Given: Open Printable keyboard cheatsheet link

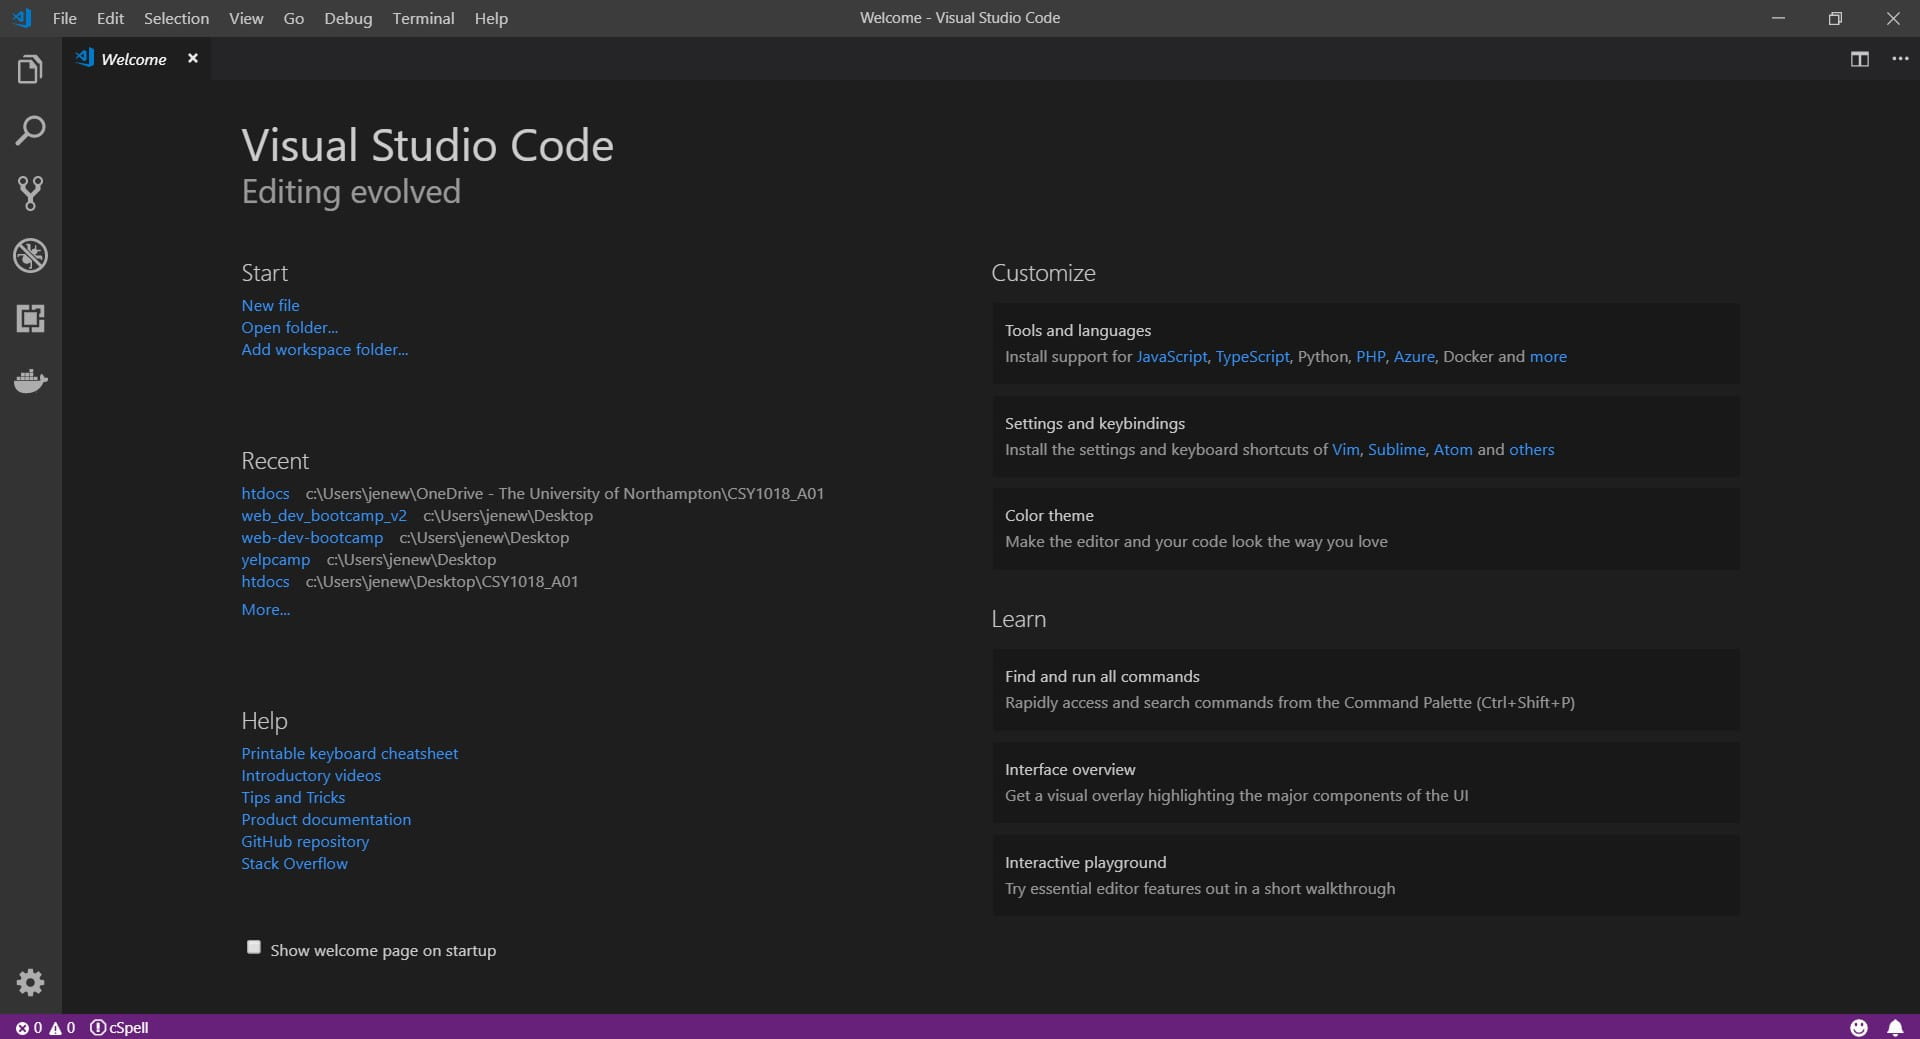Looking at the screenshot, I should (x=349, y=753).
